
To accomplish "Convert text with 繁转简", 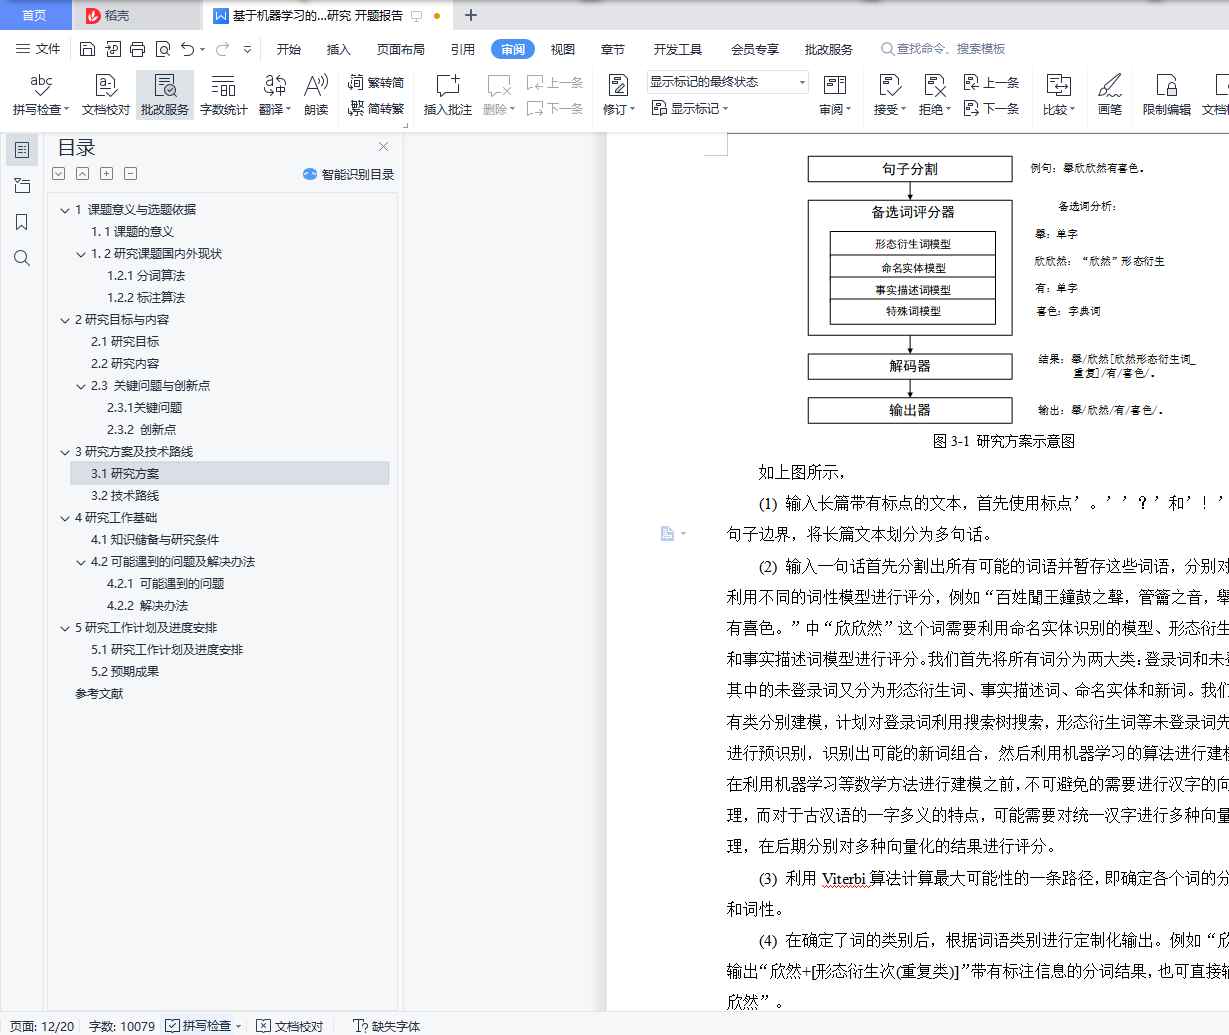I will tap(376, 83).
